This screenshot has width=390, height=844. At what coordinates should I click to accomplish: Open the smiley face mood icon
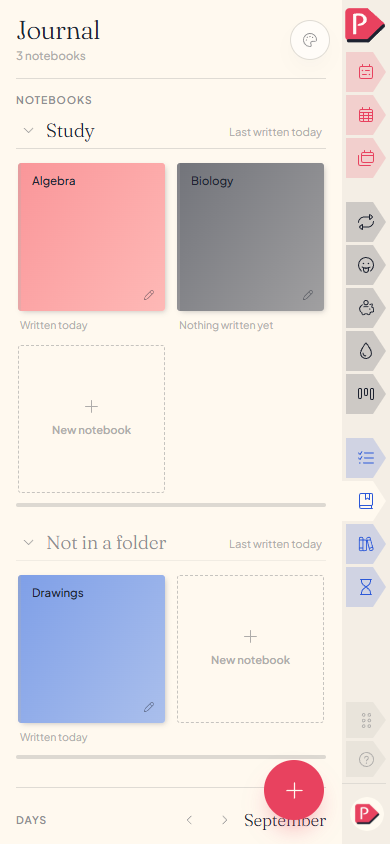[365, 265]
